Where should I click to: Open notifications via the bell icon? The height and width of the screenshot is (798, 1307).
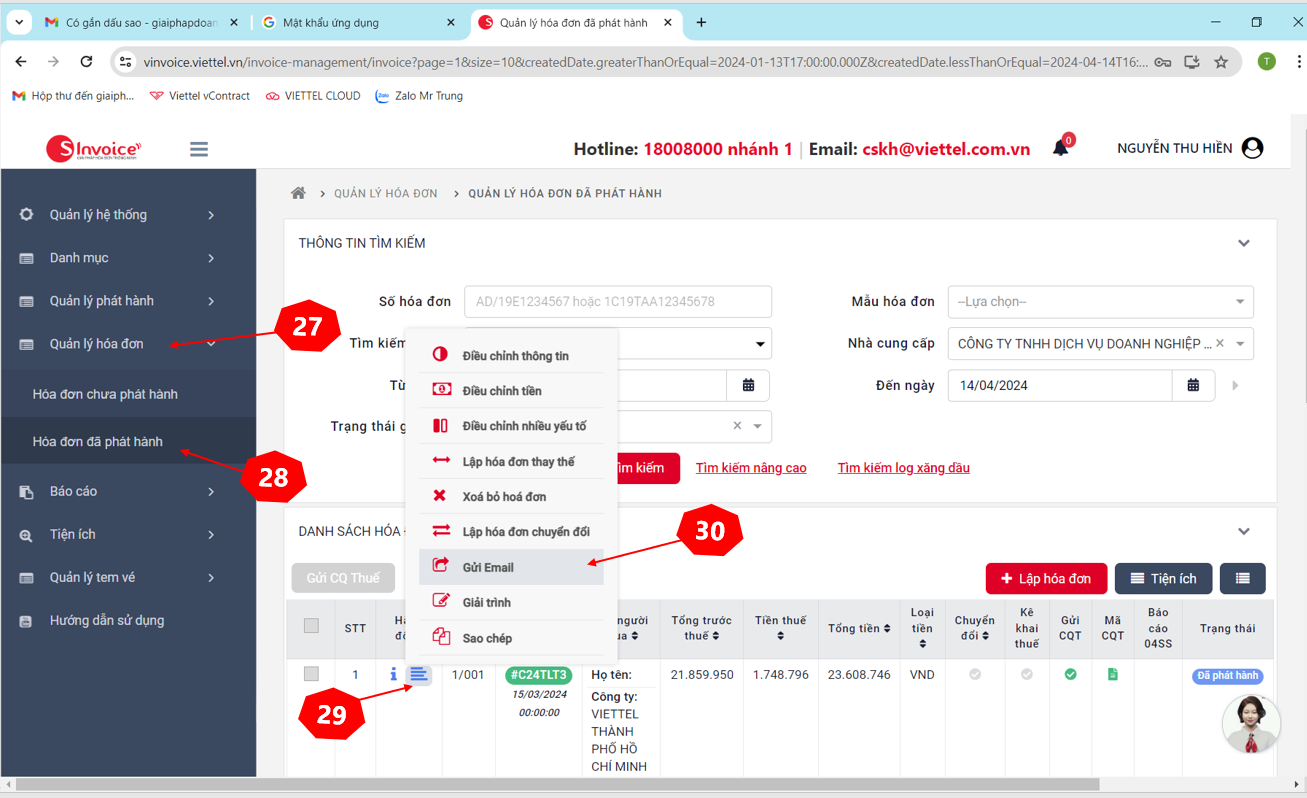(1060, 146)
